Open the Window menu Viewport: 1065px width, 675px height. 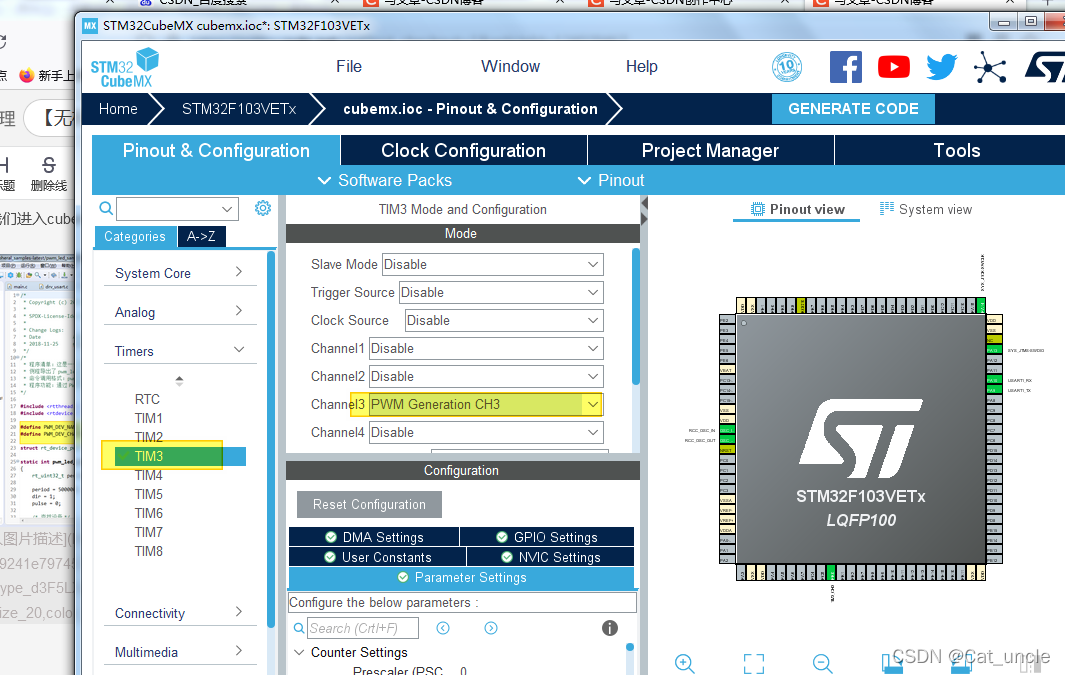tap(511, 67)
